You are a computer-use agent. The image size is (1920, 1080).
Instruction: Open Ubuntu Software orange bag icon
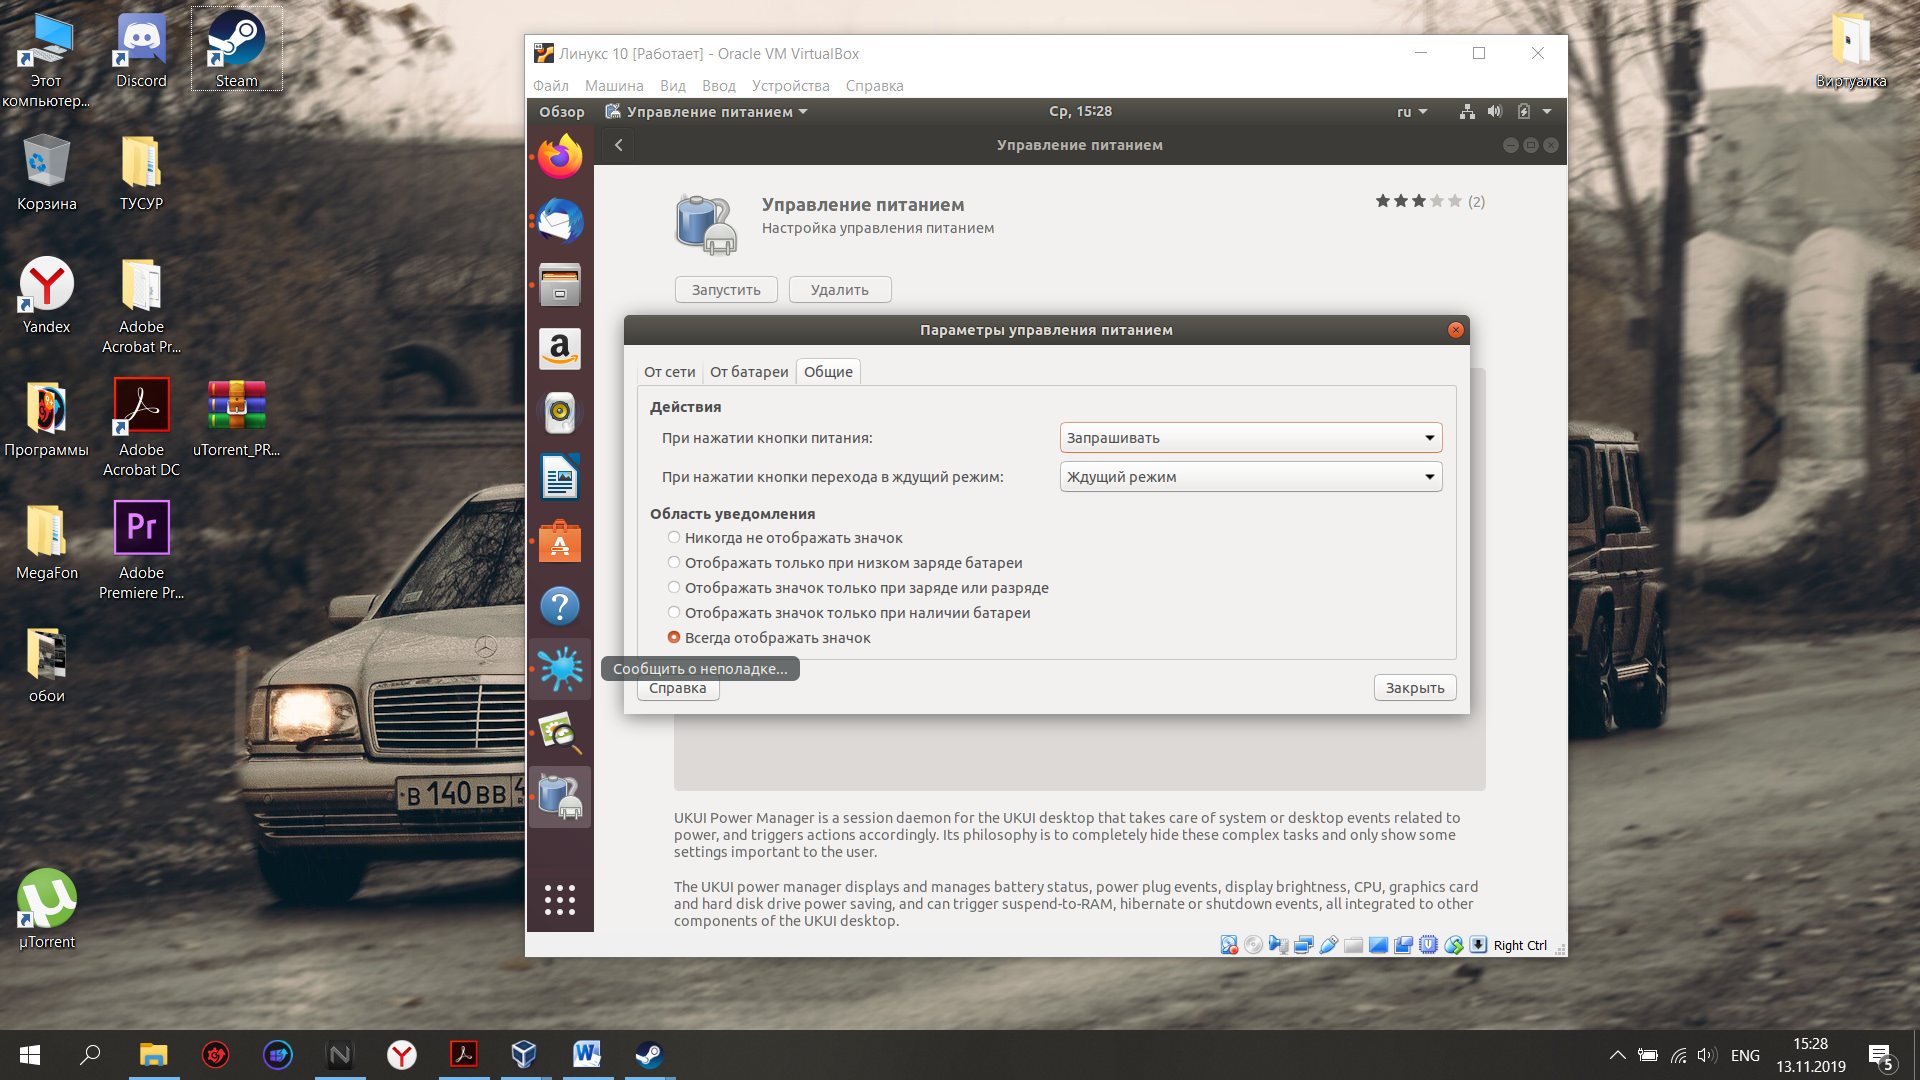(x=560, y=541)
